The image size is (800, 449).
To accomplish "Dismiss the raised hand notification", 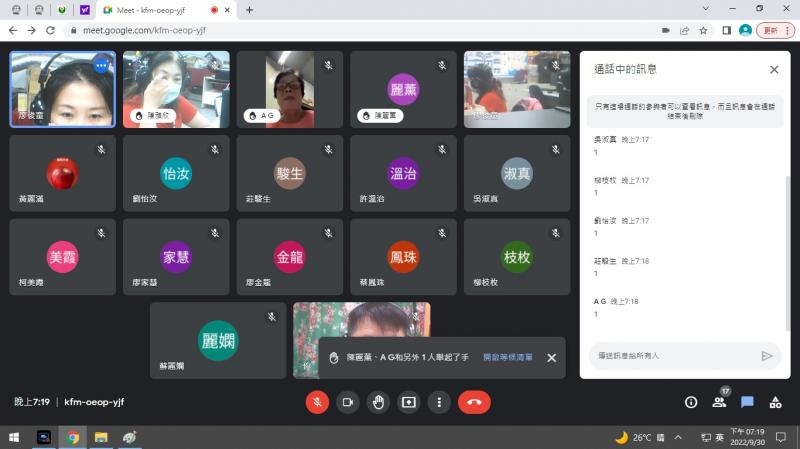I will 551,357.
